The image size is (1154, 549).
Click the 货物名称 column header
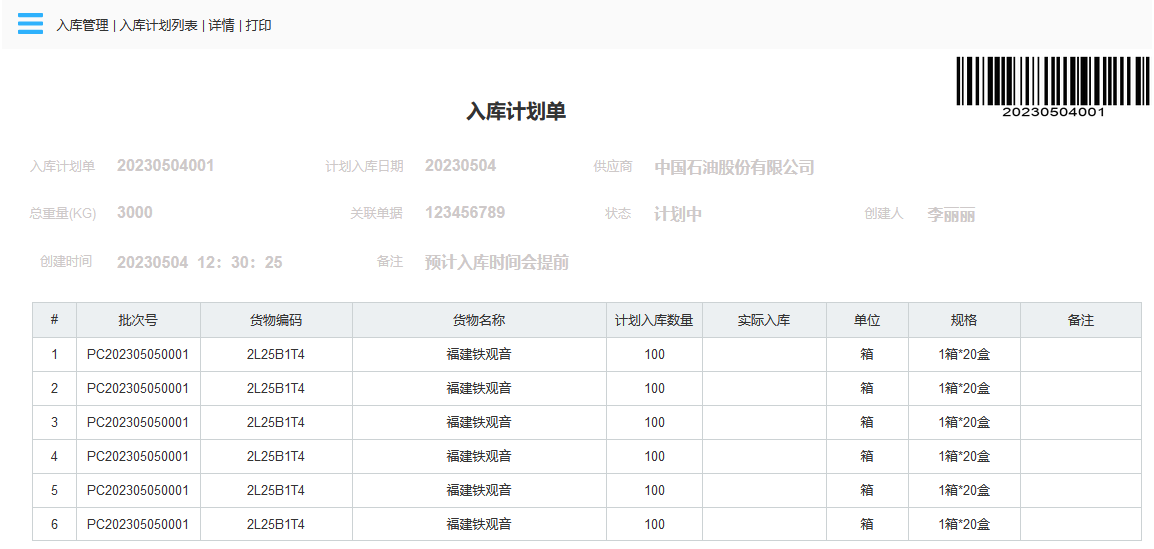click(479, 320)
